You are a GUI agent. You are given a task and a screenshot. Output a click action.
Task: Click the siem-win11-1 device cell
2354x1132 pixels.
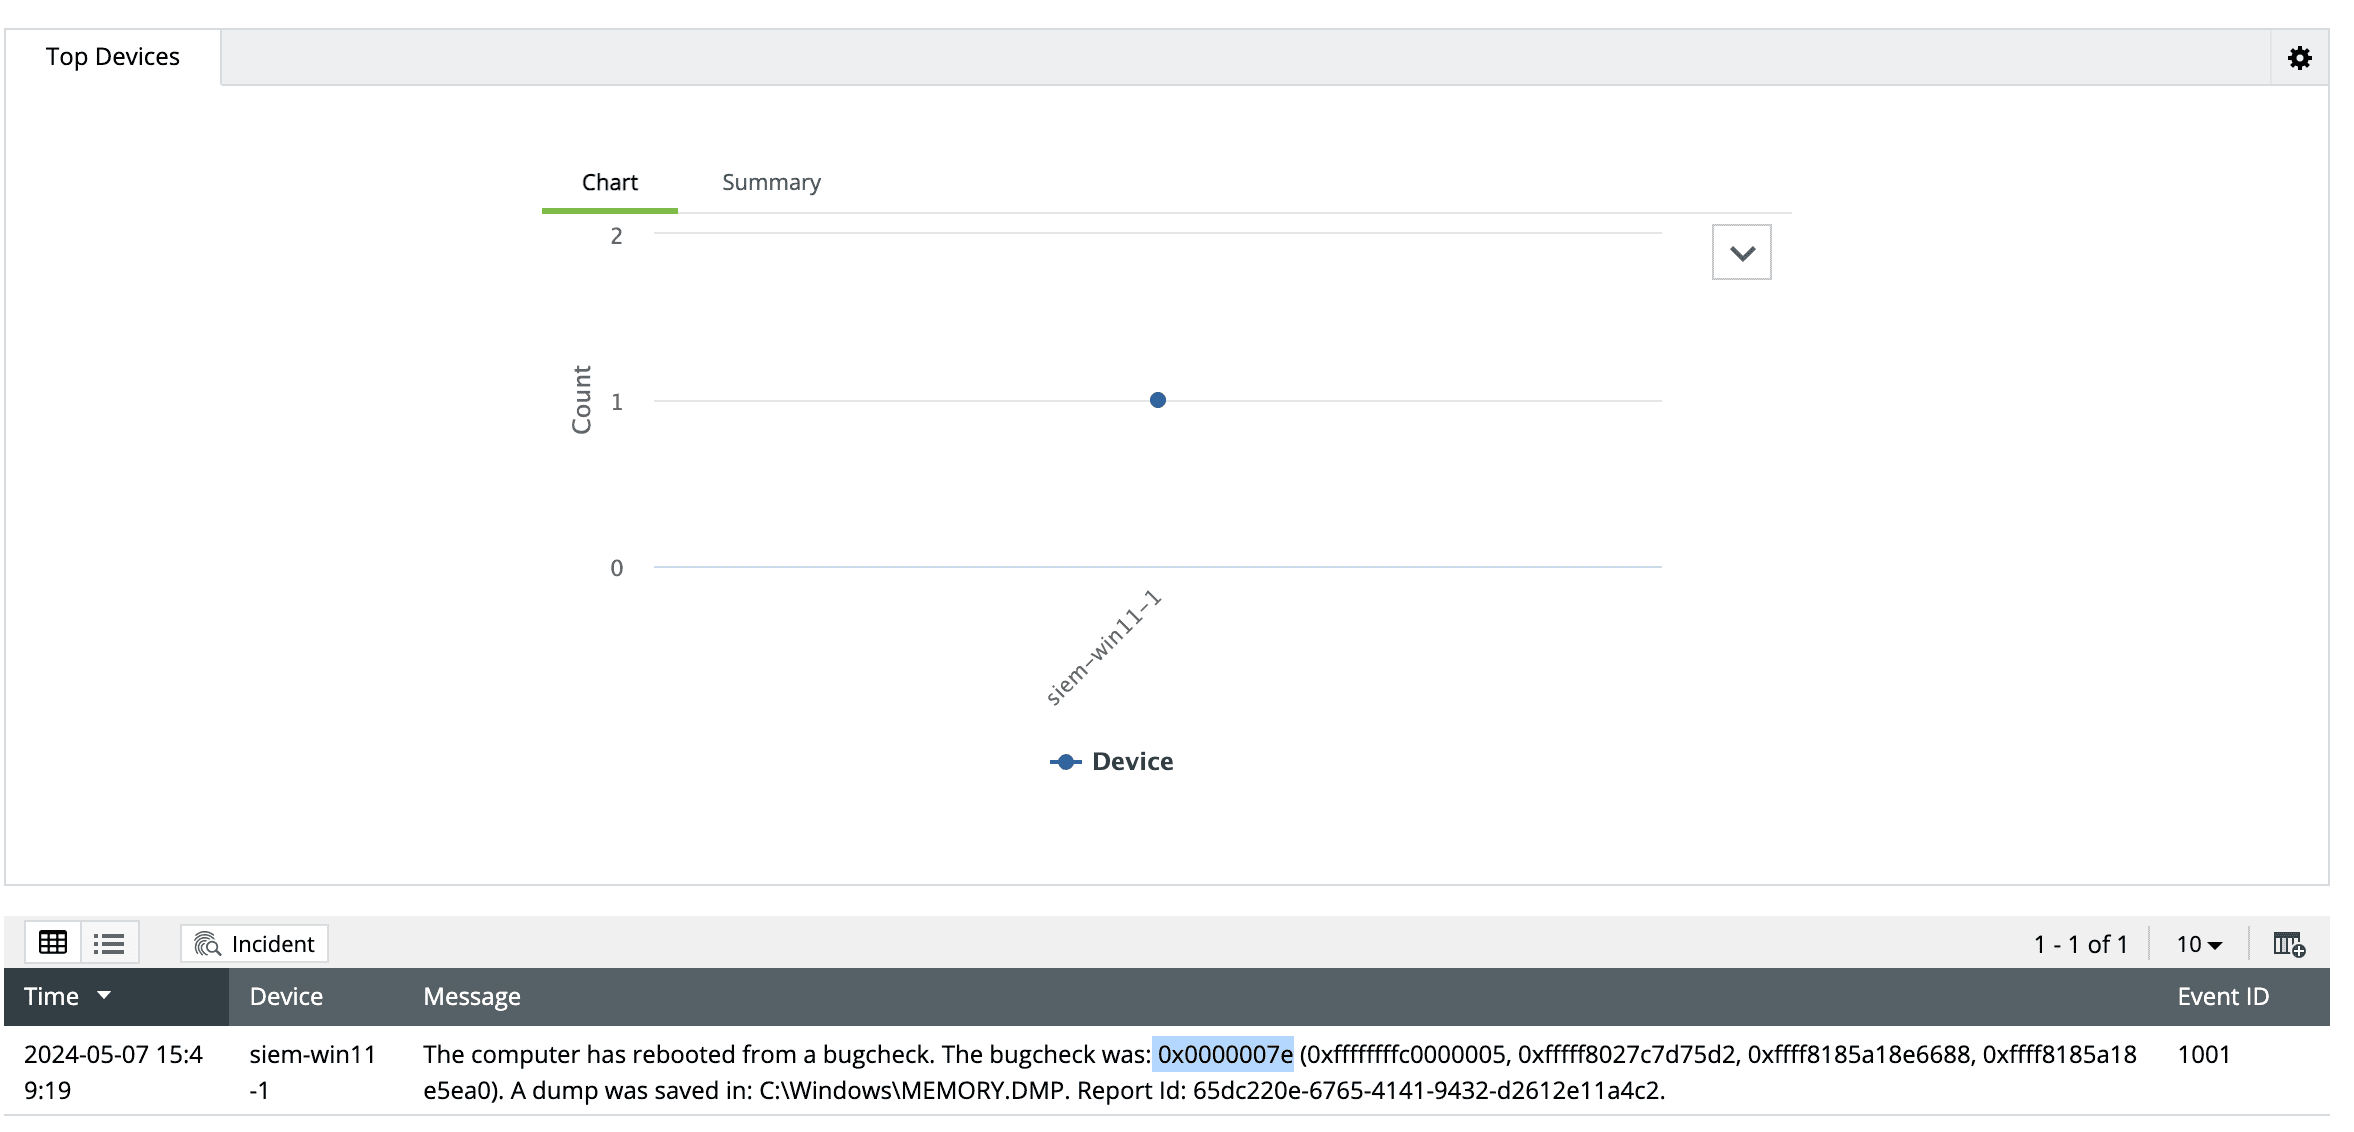[312, 1071]
